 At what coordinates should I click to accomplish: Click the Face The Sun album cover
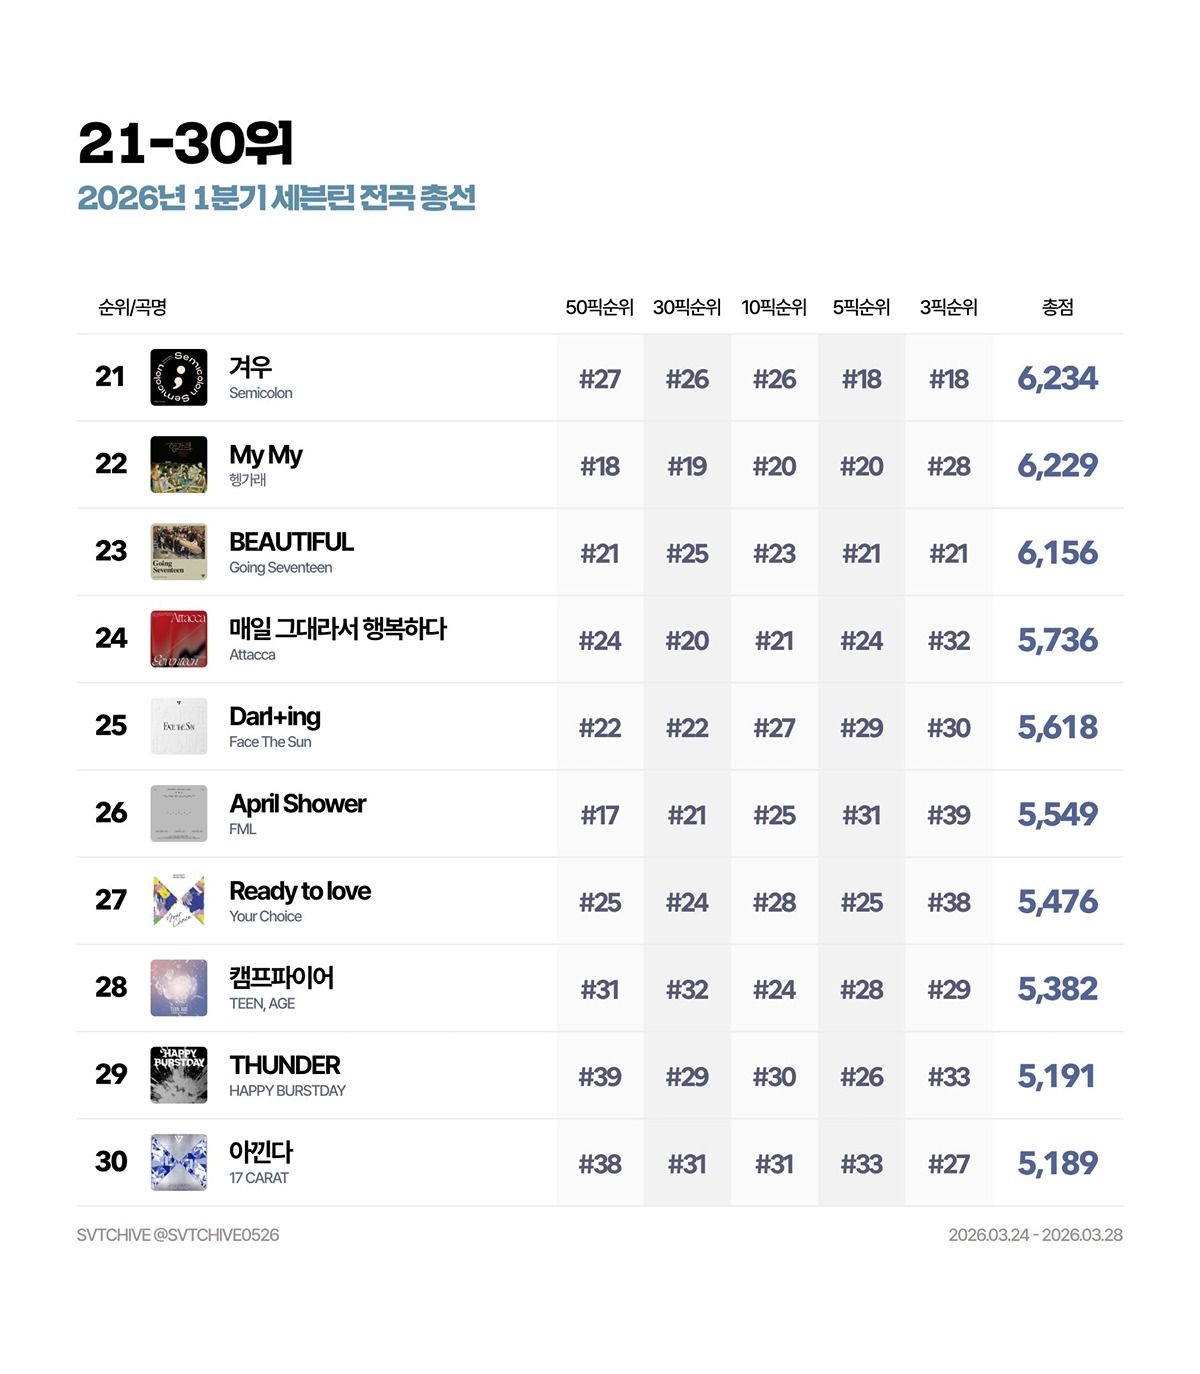coord(179,726)
